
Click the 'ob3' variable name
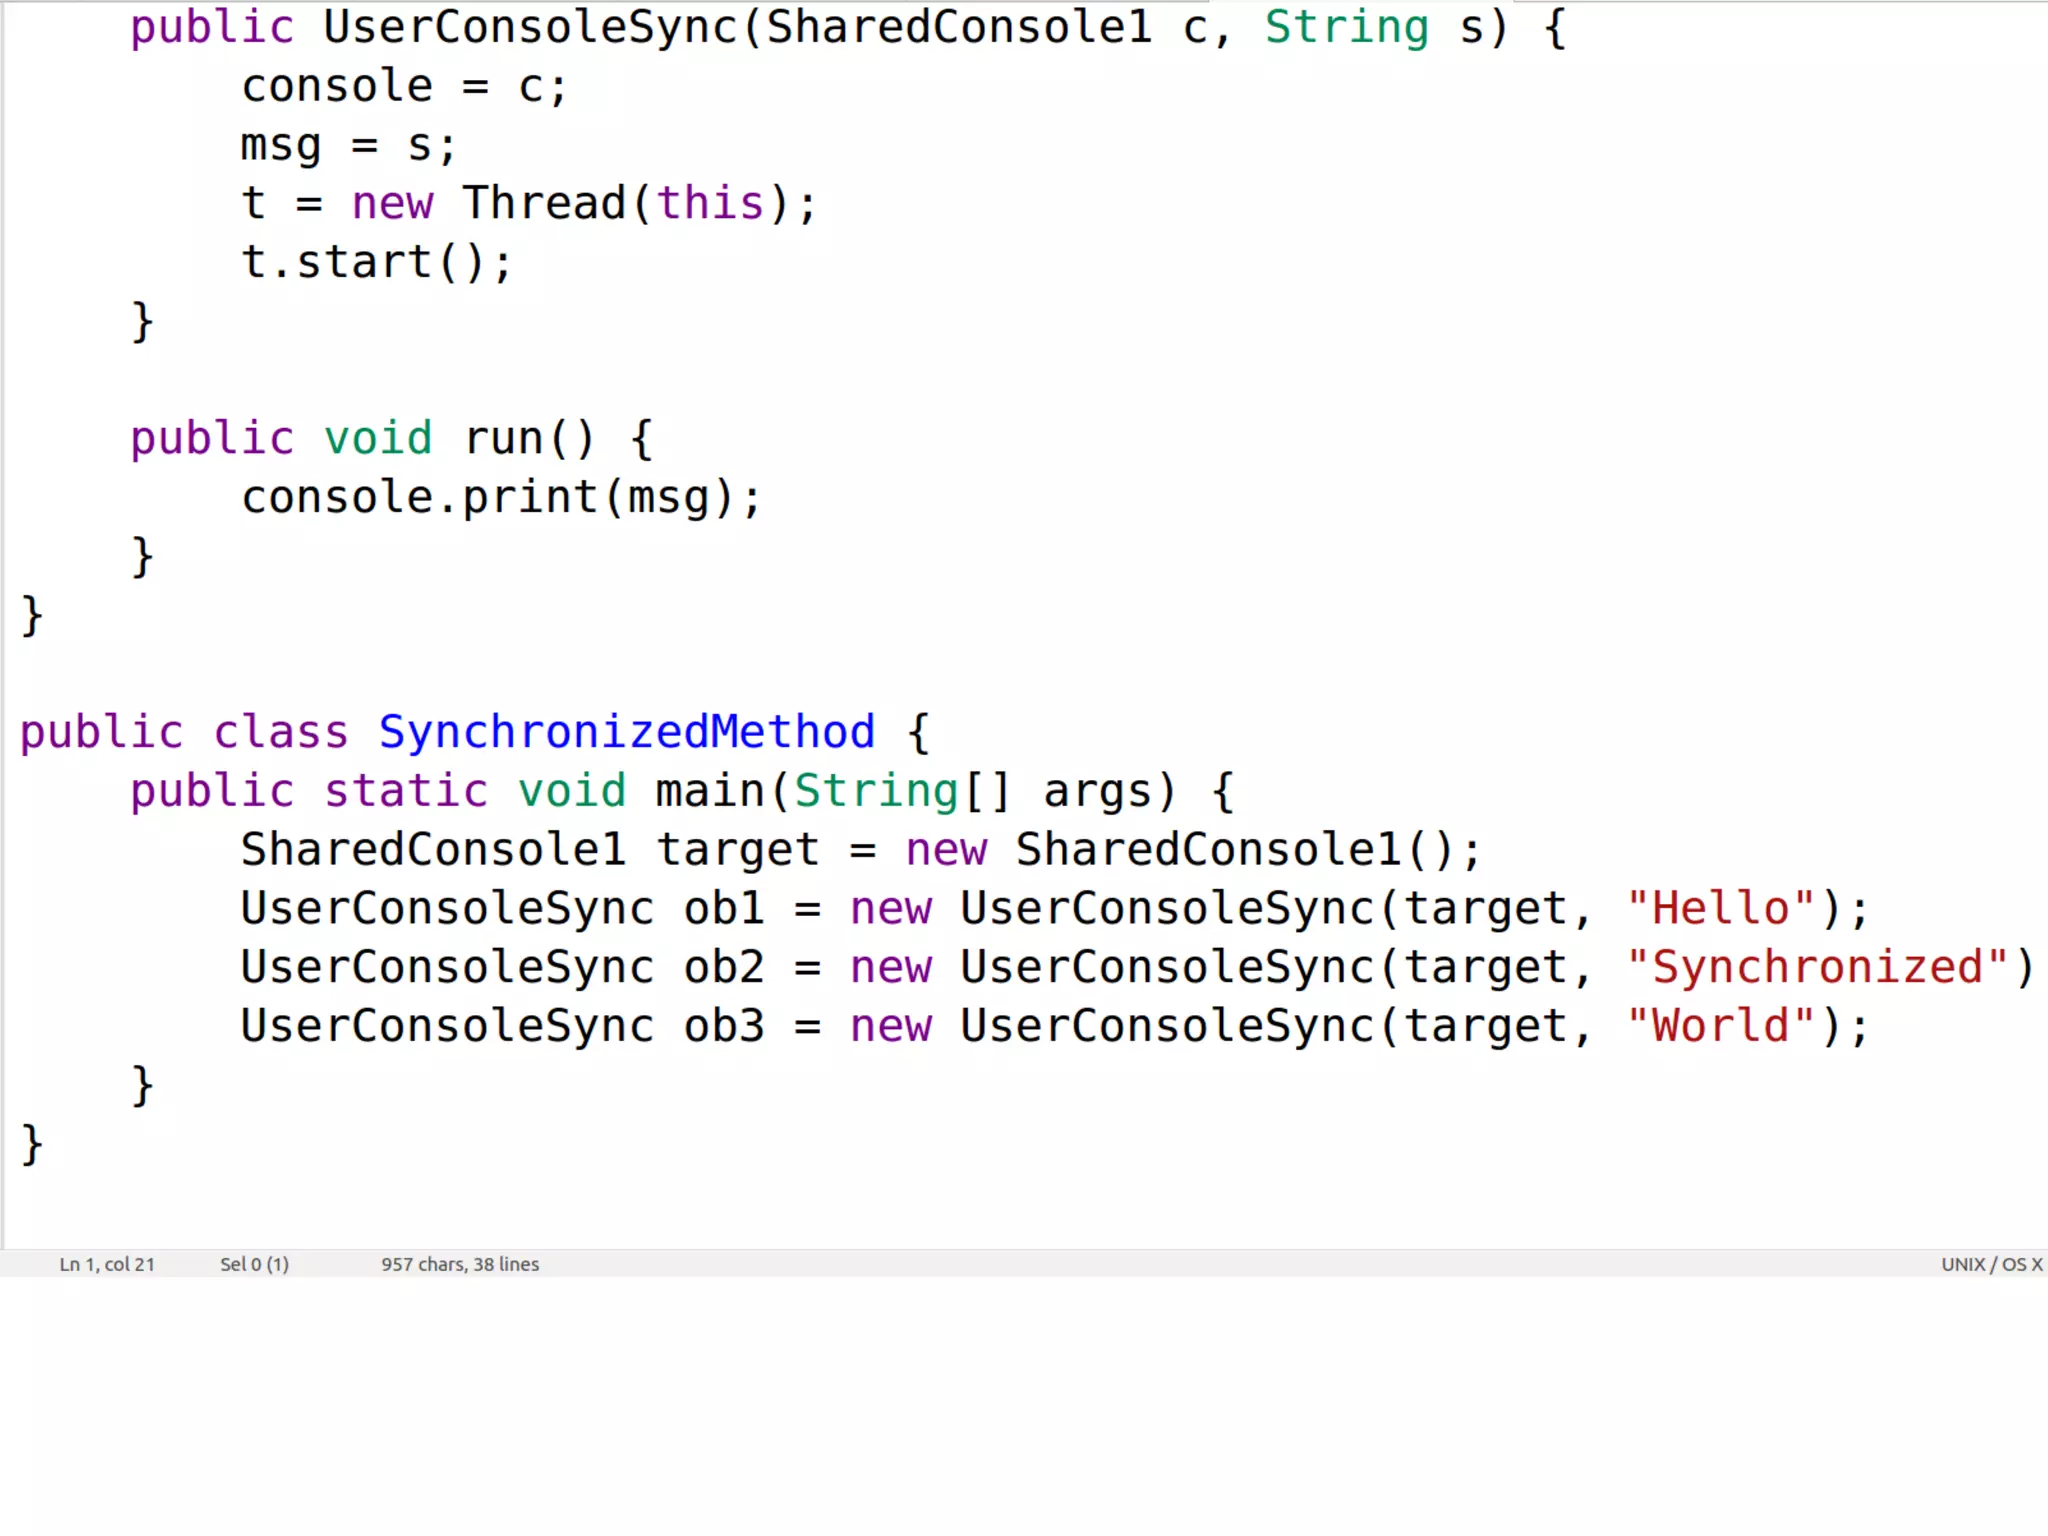[x=724, y=1026]
